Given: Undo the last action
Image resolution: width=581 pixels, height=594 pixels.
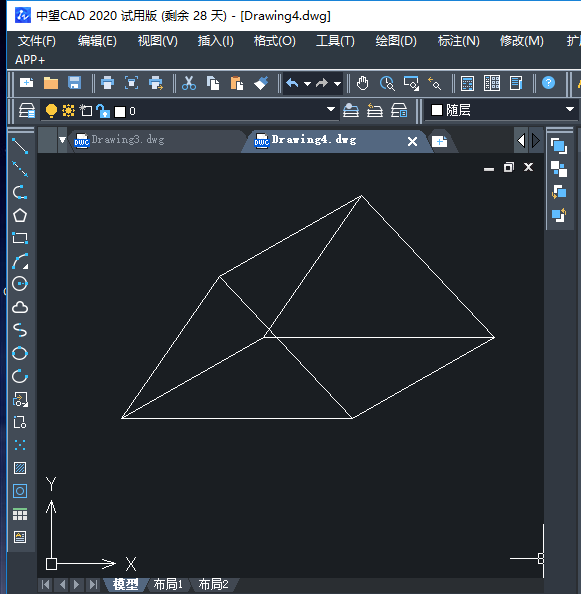Looking at the screenshot, I should pyautogui.click(x=292, y=83).
